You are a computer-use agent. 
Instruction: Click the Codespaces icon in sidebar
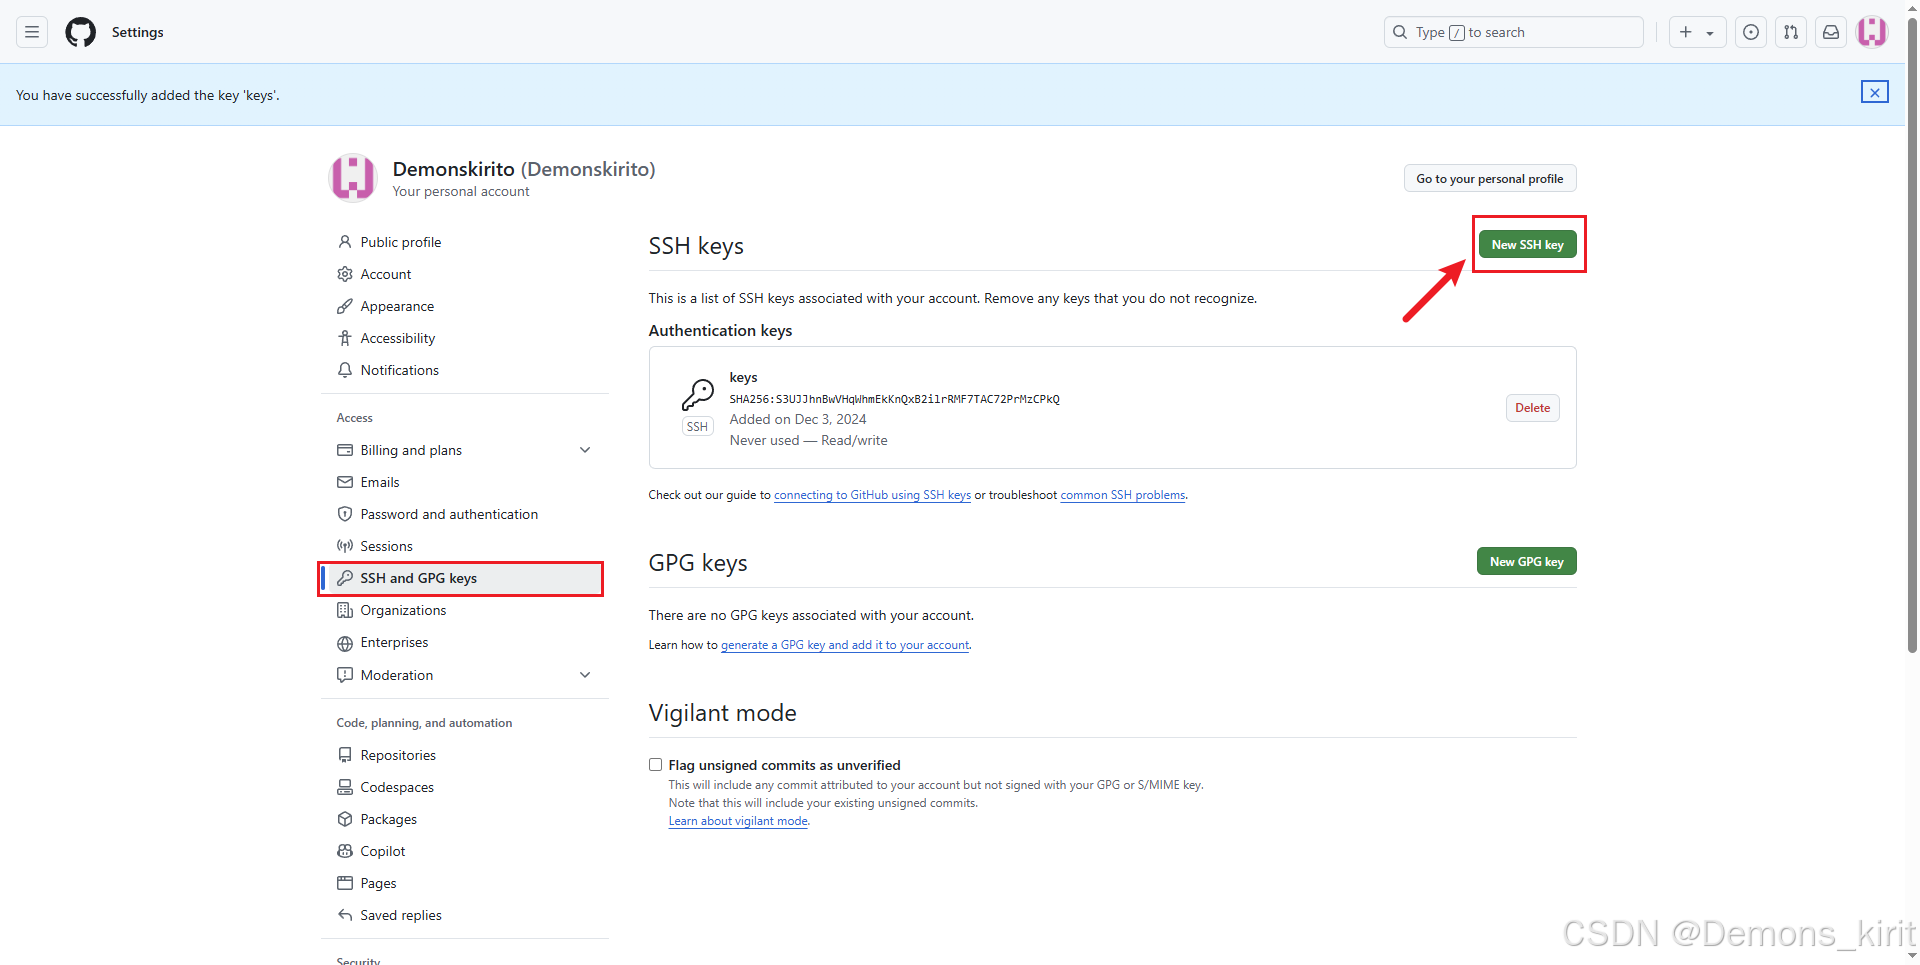[345, 787]
